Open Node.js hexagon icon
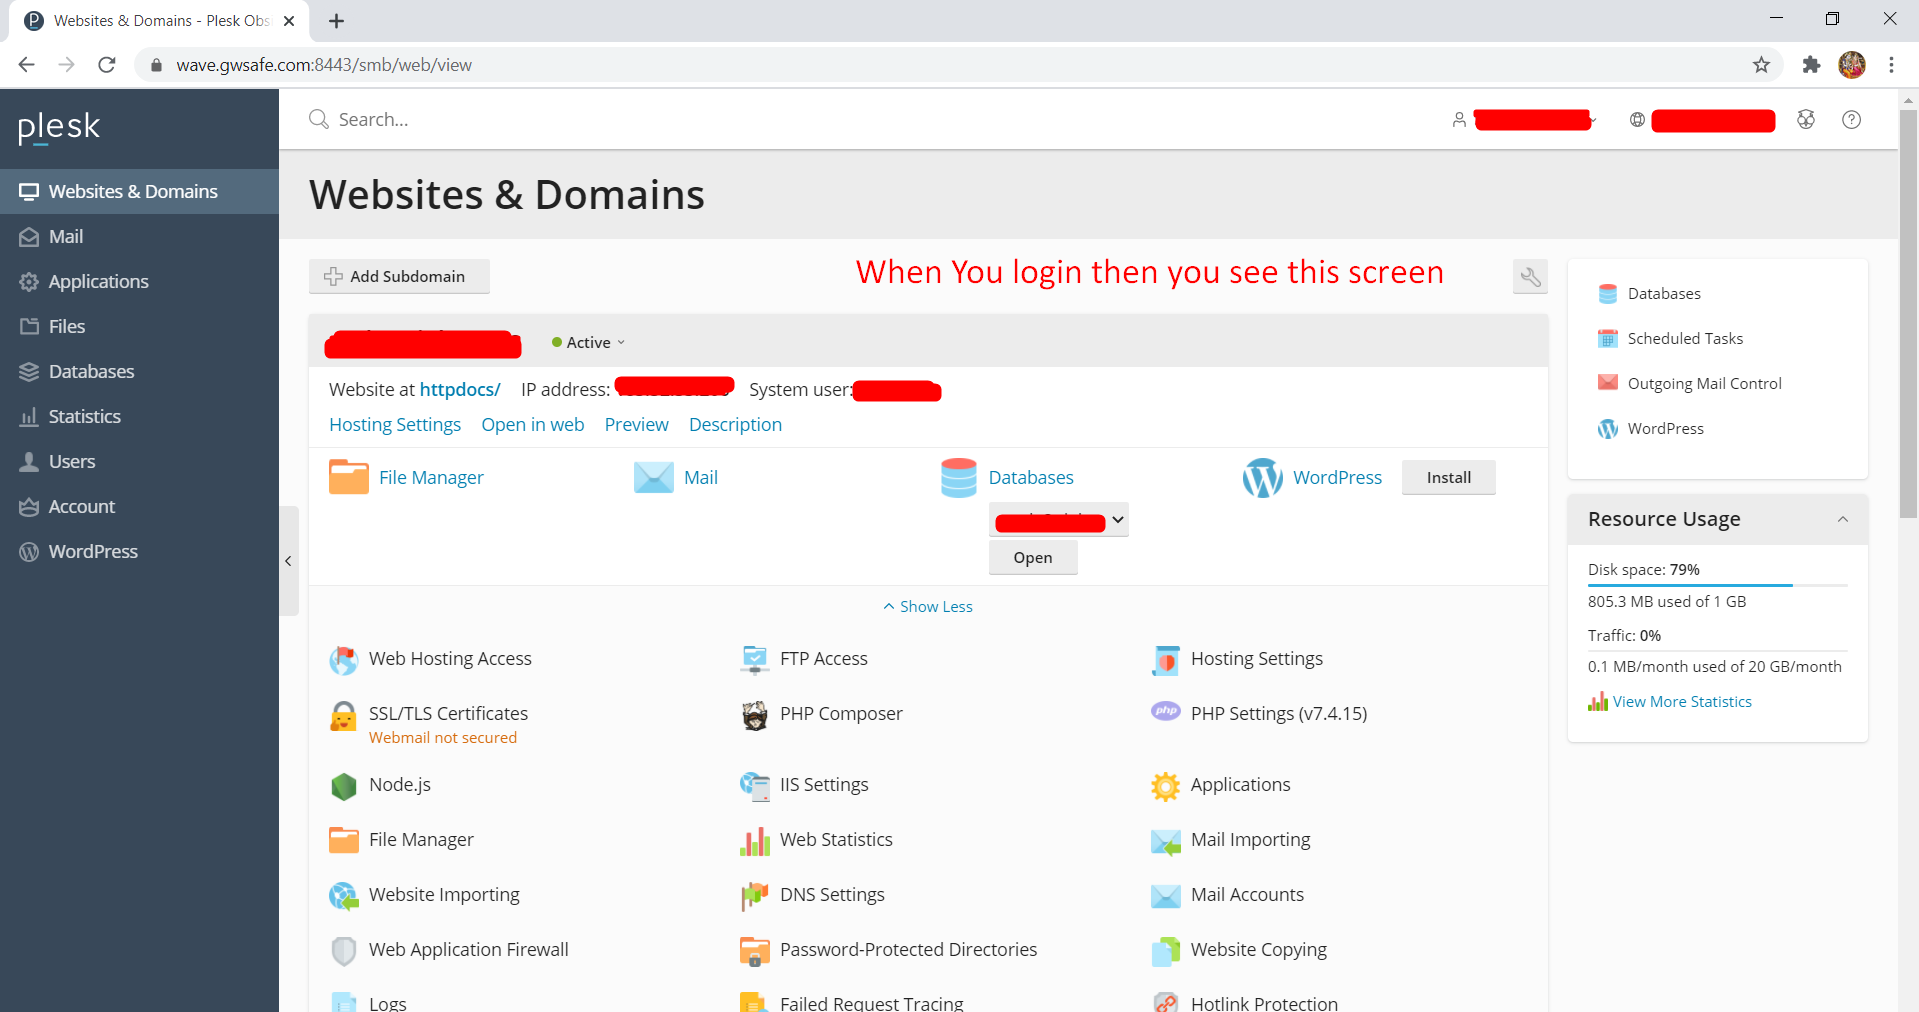The height and width of the screenshot is (1012, 1919). coord(343,786)
